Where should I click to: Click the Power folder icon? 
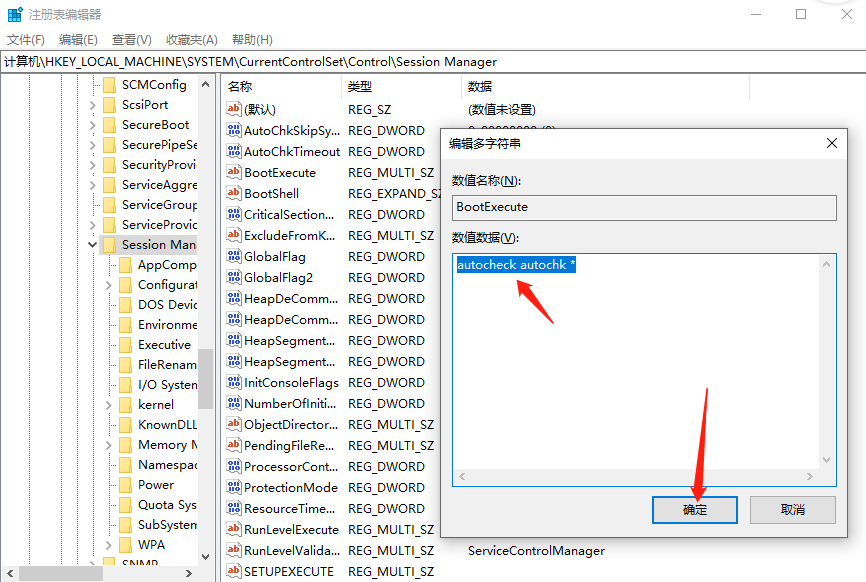point(125,485)
